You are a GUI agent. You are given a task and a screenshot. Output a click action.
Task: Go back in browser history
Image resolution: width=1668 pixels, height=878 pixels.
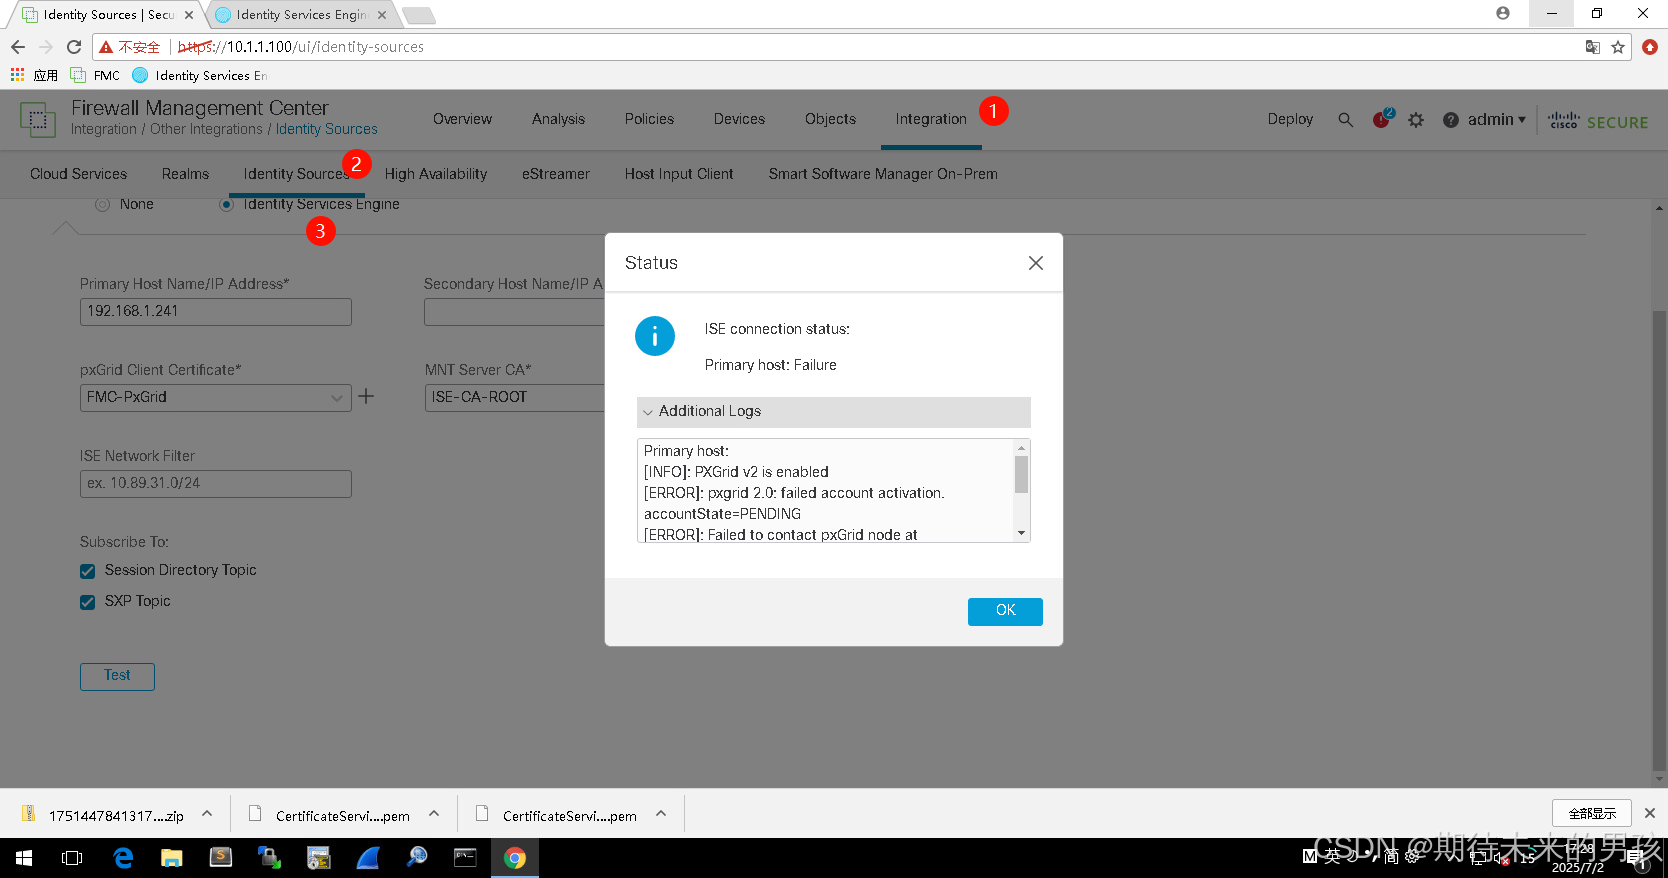tap(18, 47)
